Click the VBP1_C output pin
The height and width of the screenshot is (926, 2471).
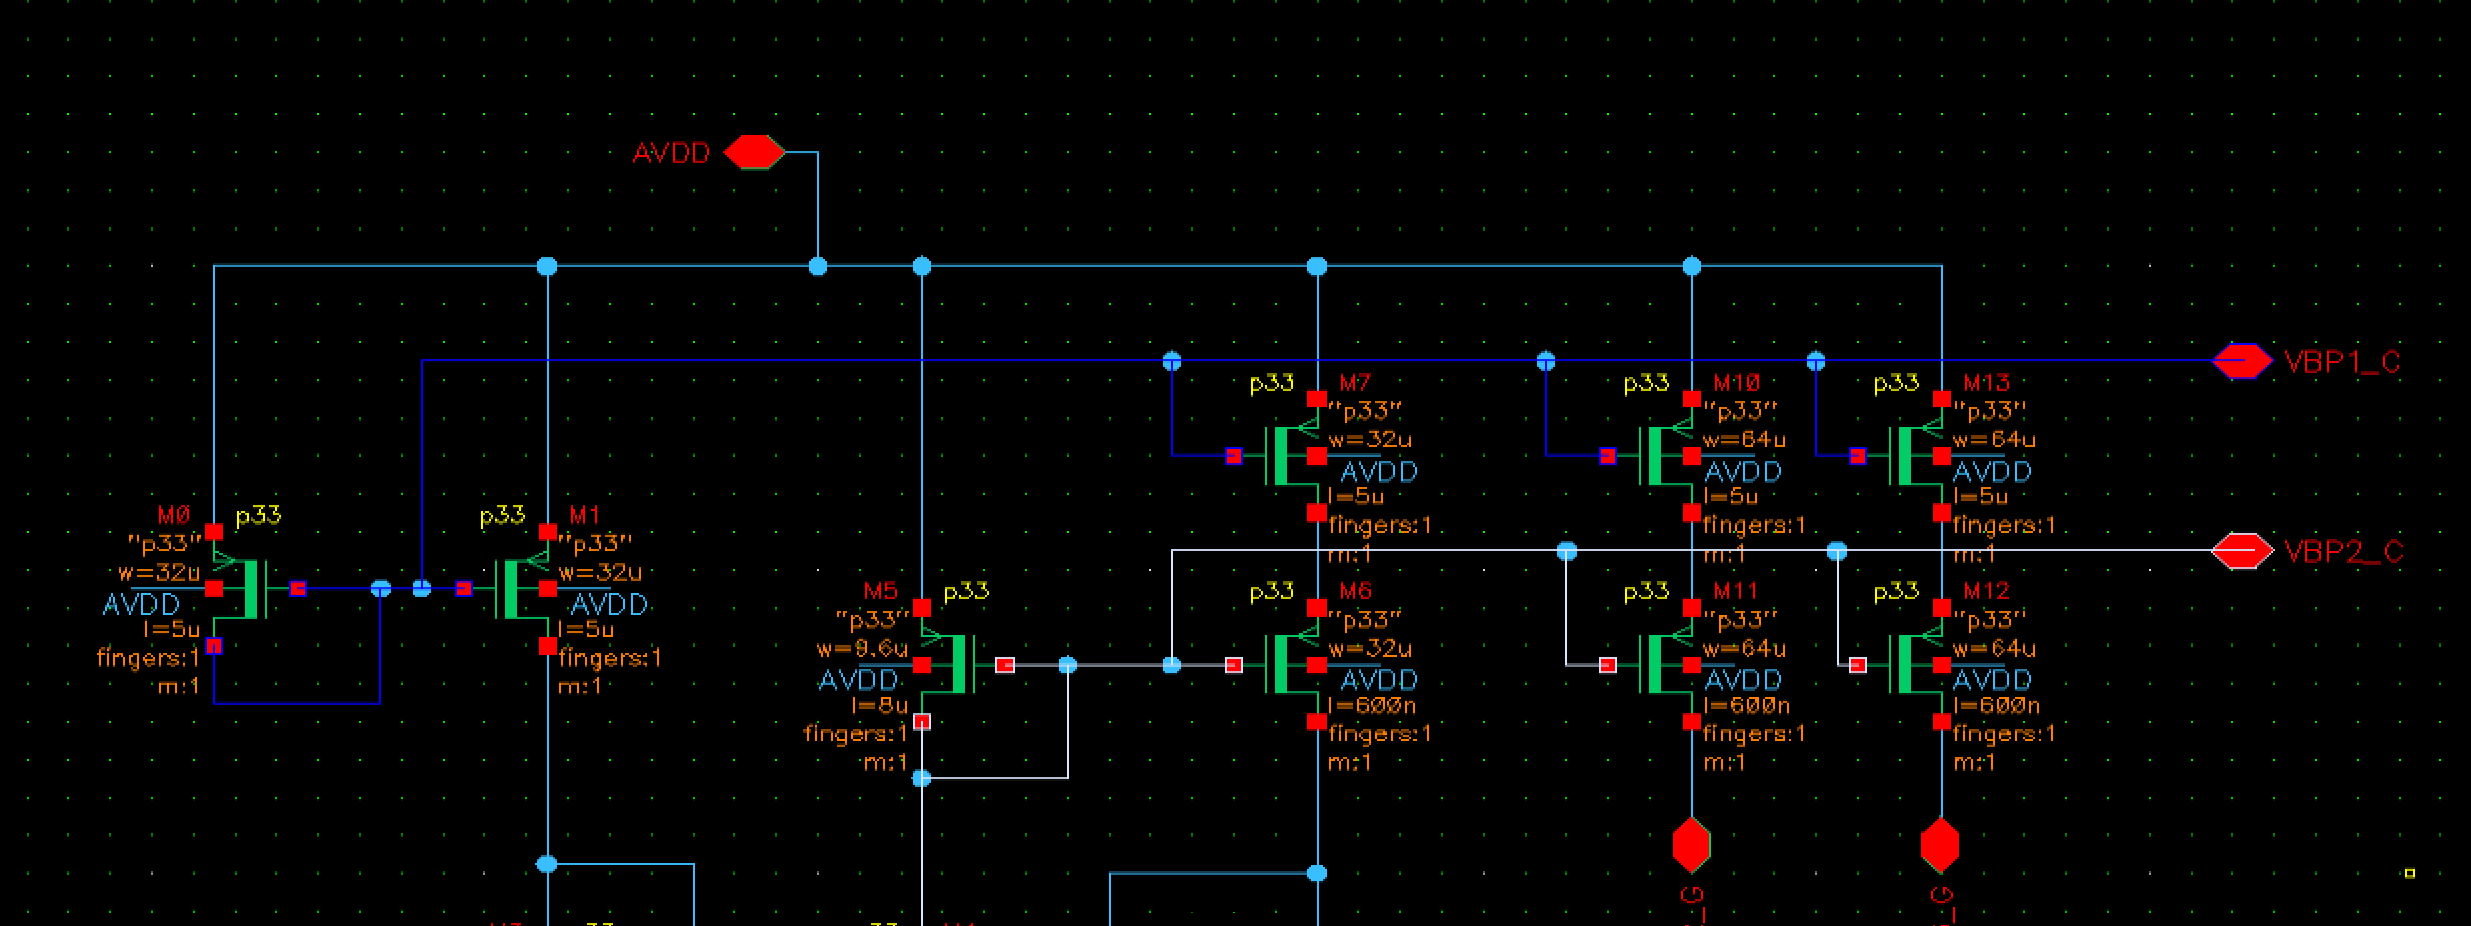click(2242, 361)
